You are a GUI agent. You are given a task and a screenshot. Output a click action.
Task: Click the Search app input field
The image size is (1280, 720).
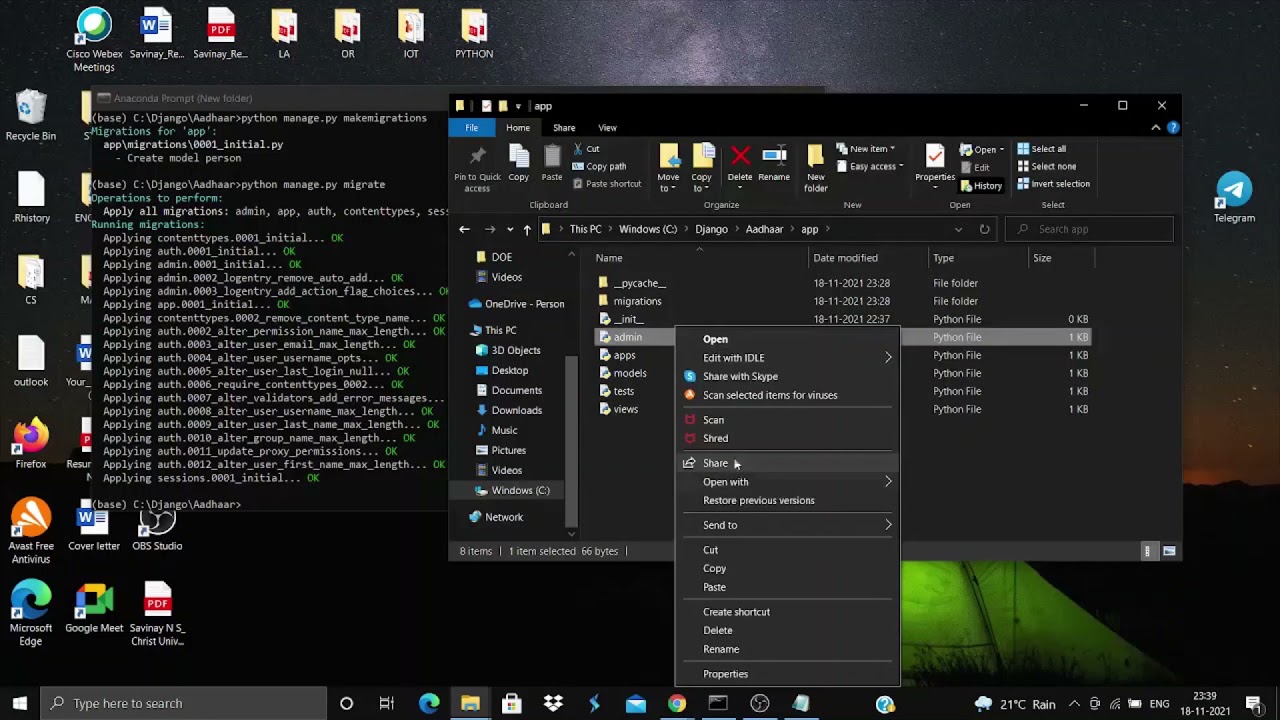[x=1089, y=229]
